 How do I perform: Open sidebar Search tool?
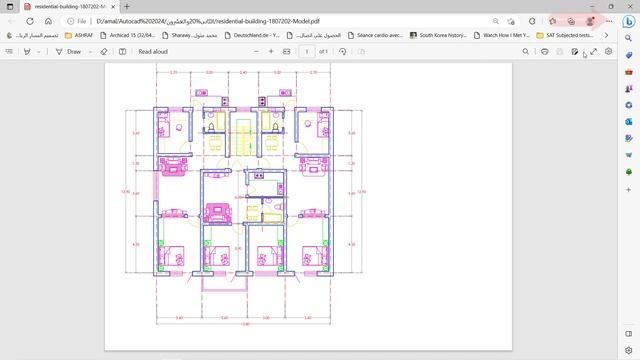(629, 38)
